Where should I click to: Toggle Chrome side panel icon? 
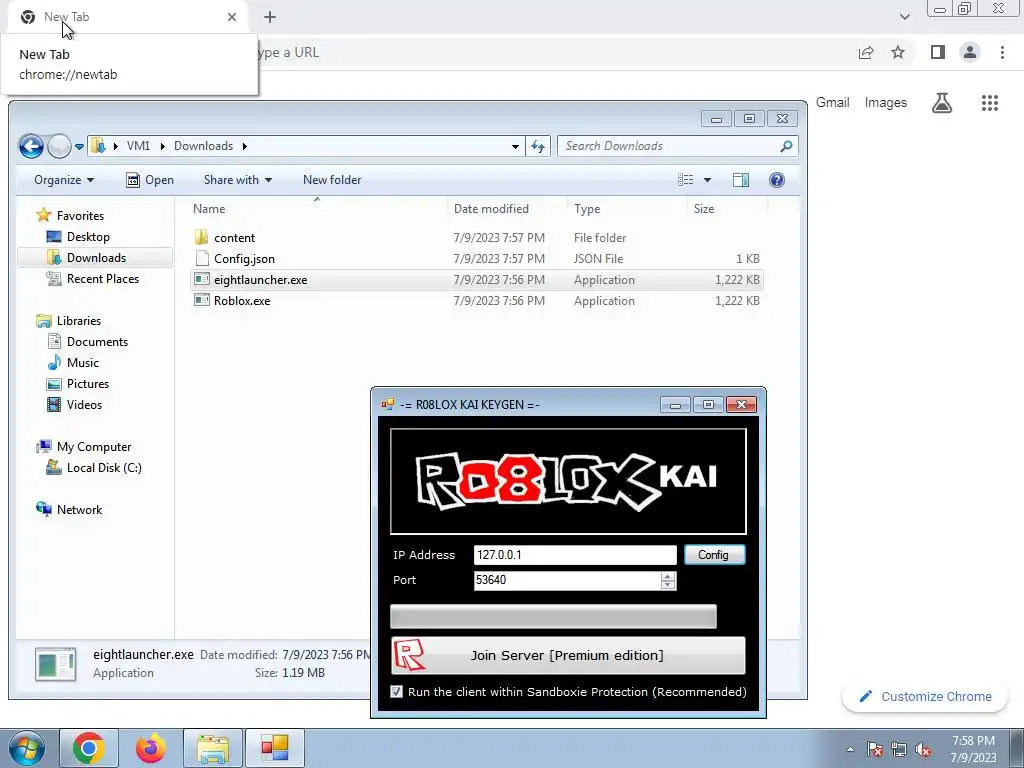point(938,52)
